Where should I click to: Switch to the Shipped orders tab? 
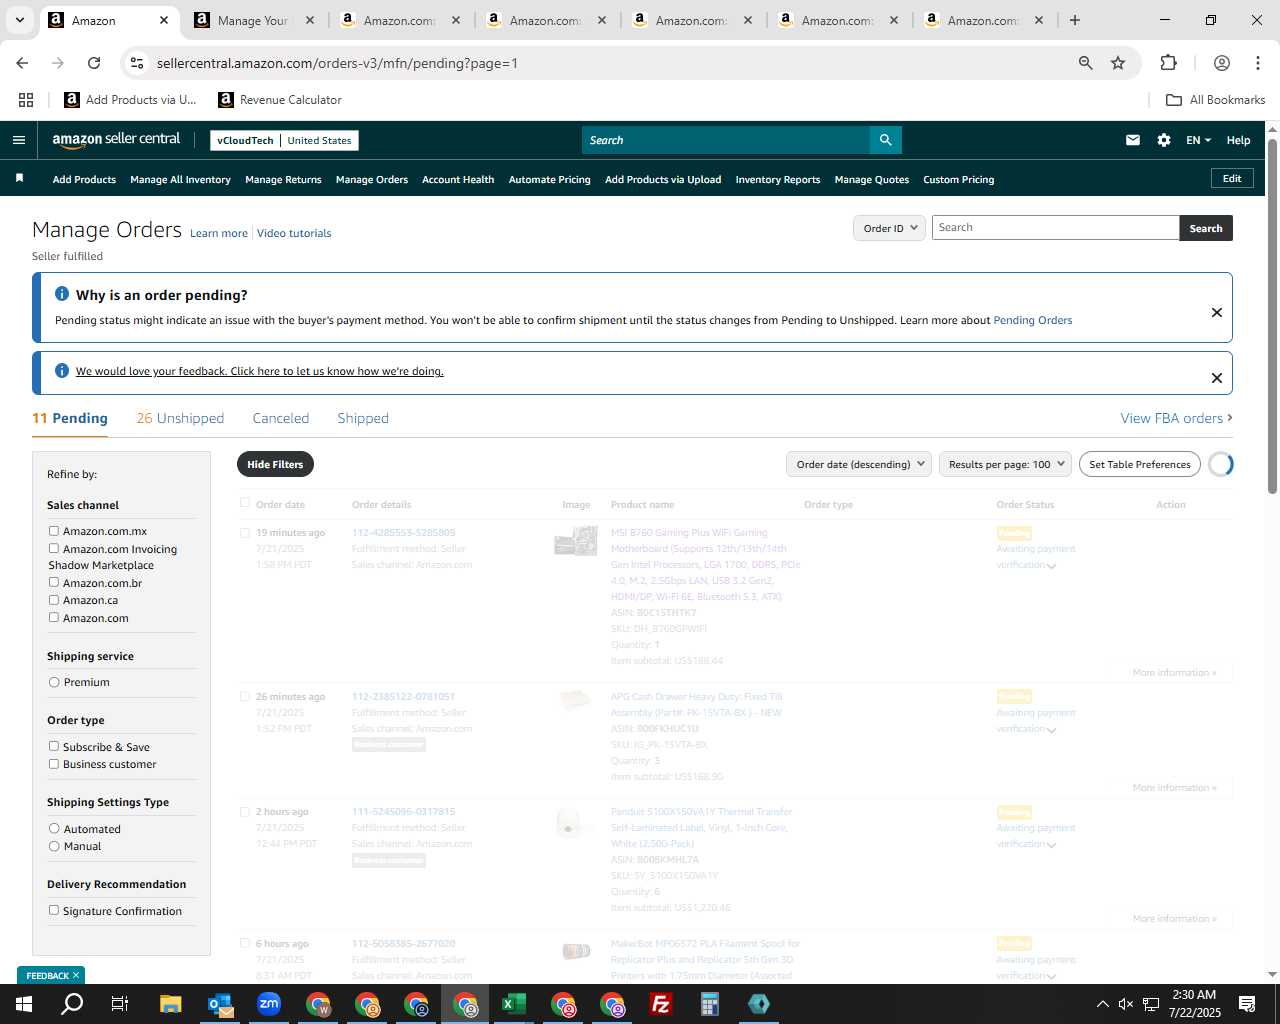tap(363, 418)
